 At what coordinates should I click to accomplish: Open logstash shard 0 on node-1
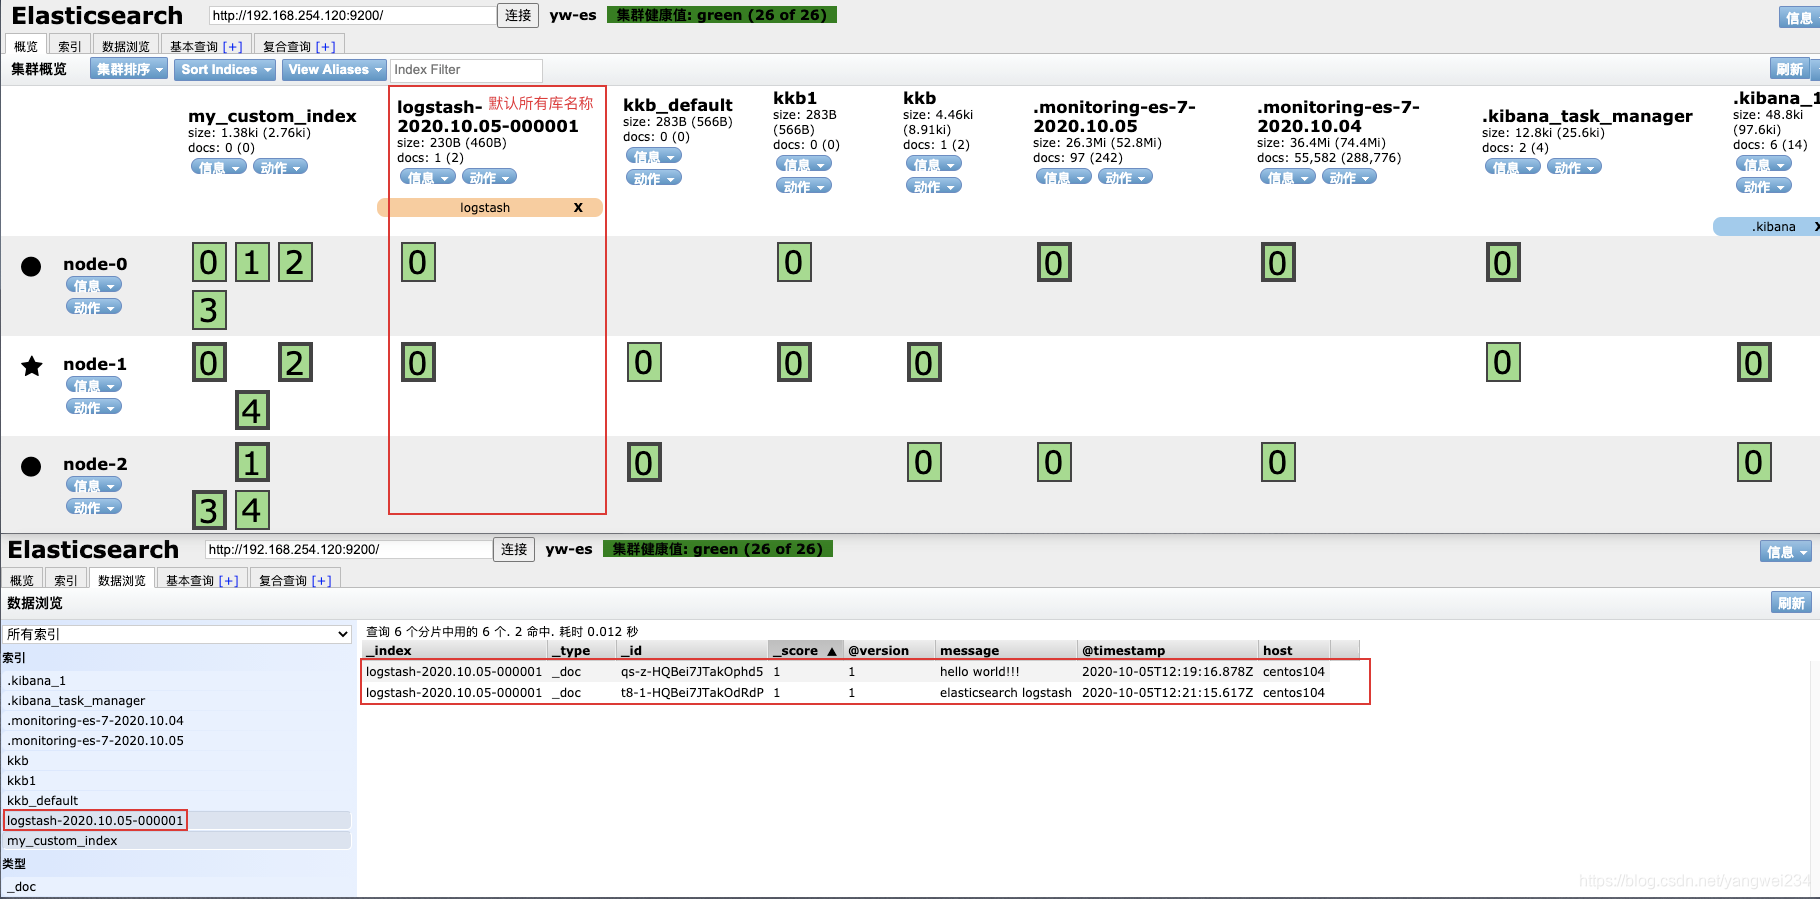418,363
